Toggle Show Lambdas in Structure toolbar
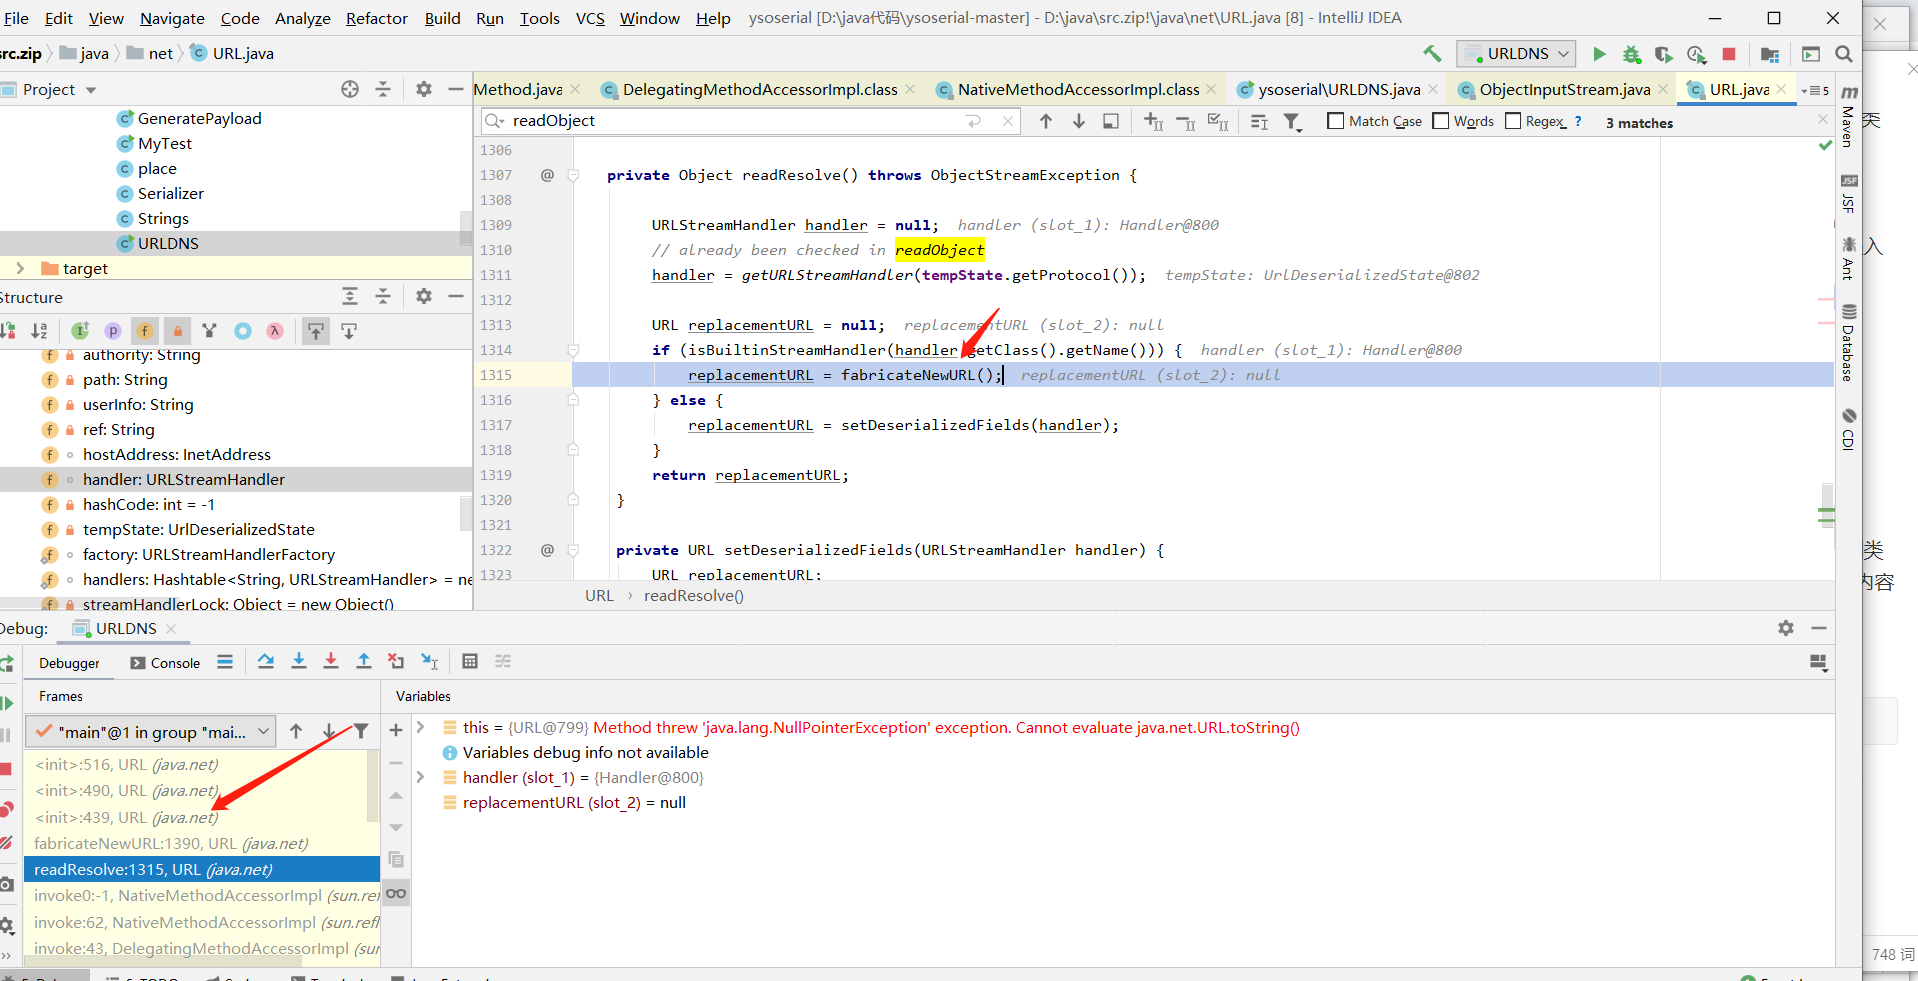 (275, 331)
